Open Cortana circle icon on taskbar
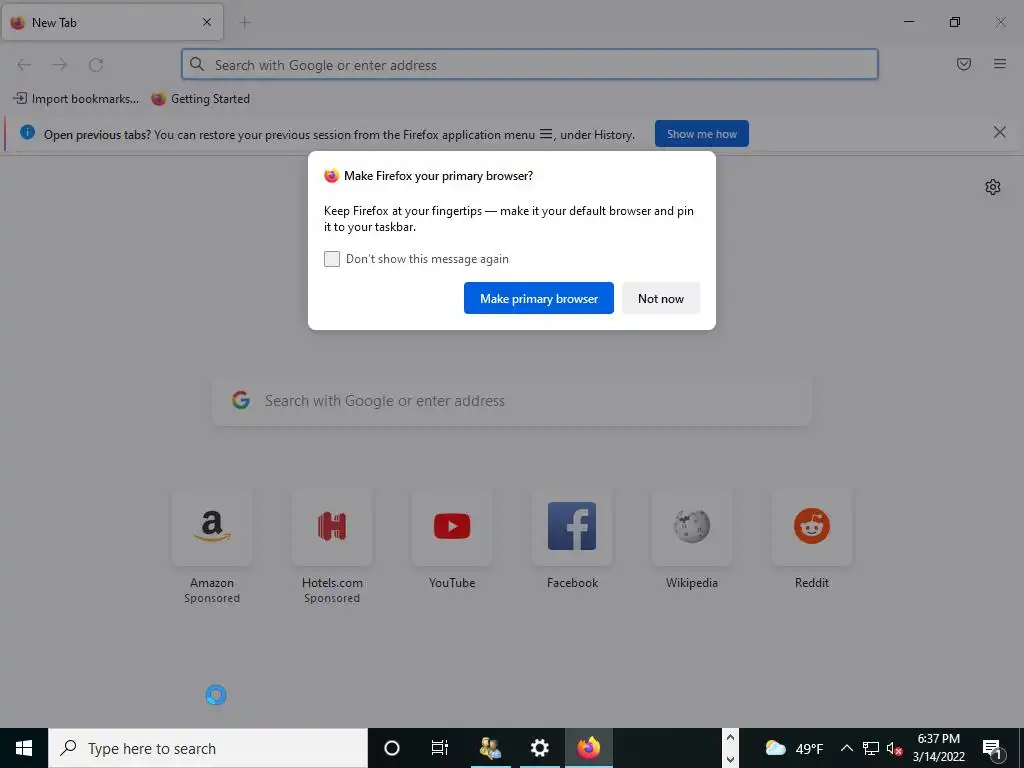 pyautogui.click(x=392, y=748)
